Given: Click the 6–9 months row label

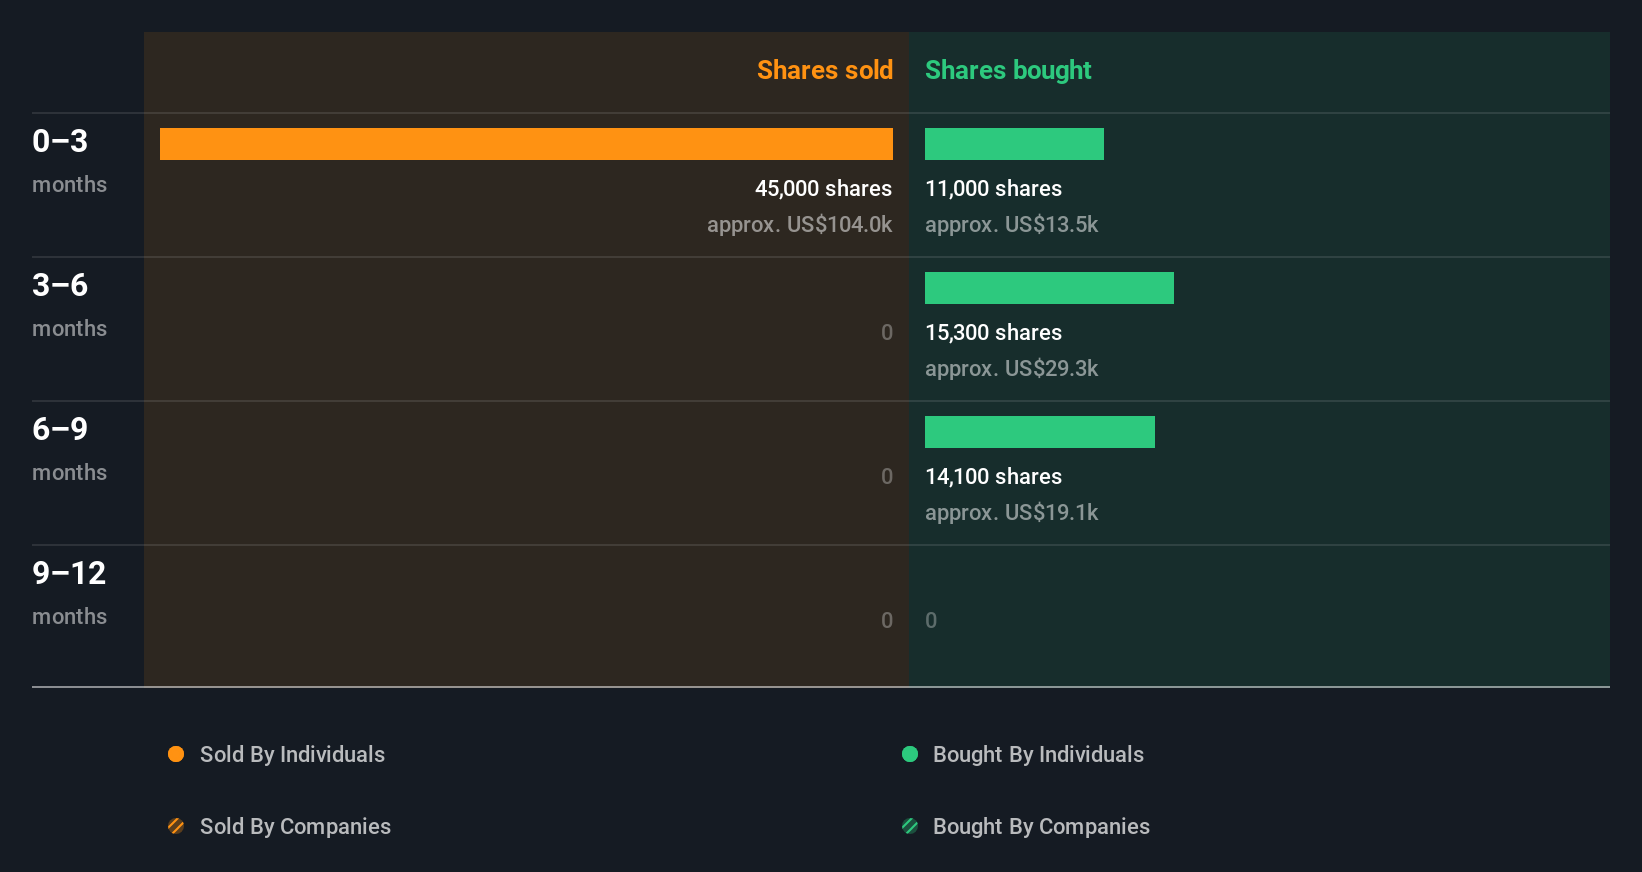Looking at the screenshot, I should [x=69, y=448].
